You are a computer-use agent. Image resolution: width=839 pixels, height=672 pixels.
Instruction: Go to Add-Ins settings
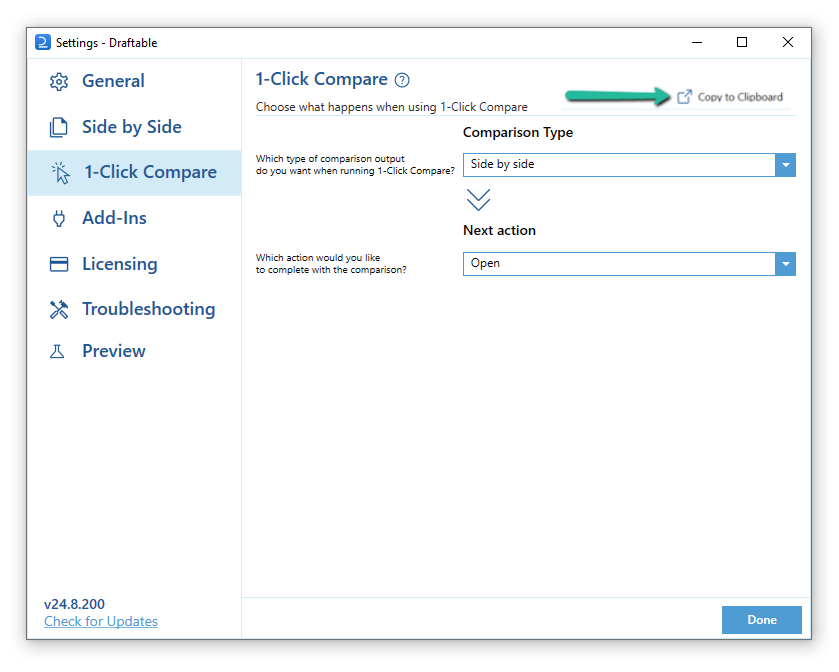coord(134,218)
